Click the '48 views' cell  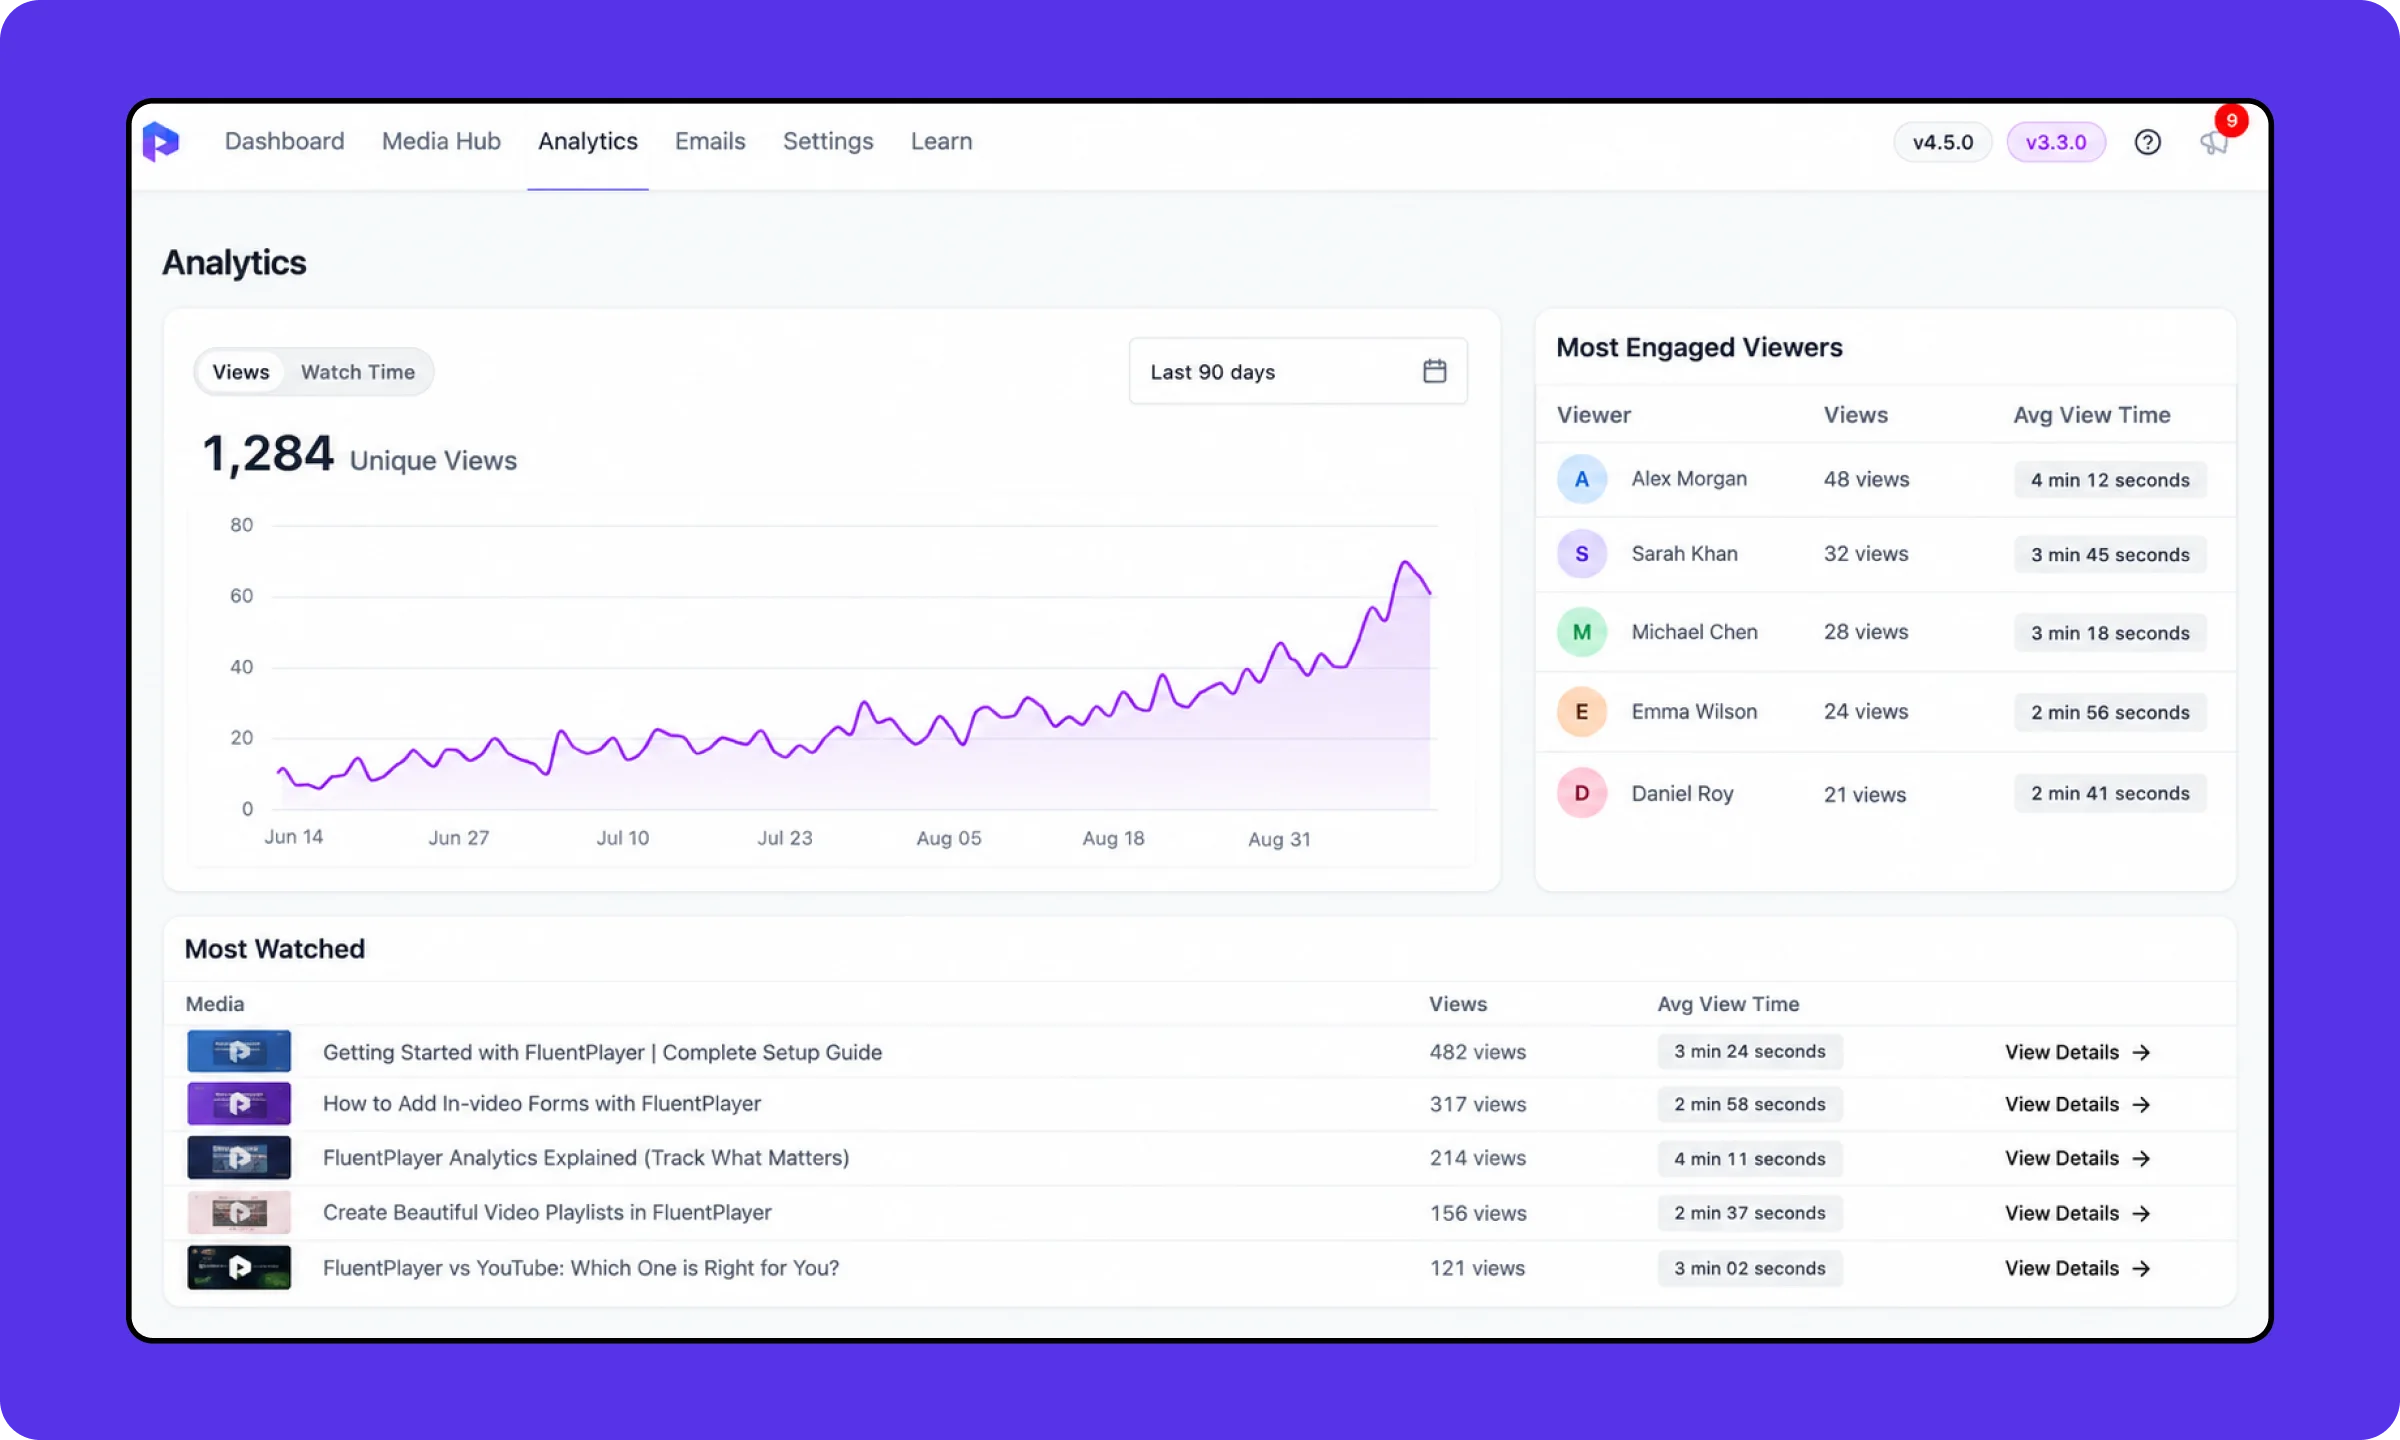pos(1866,479)
